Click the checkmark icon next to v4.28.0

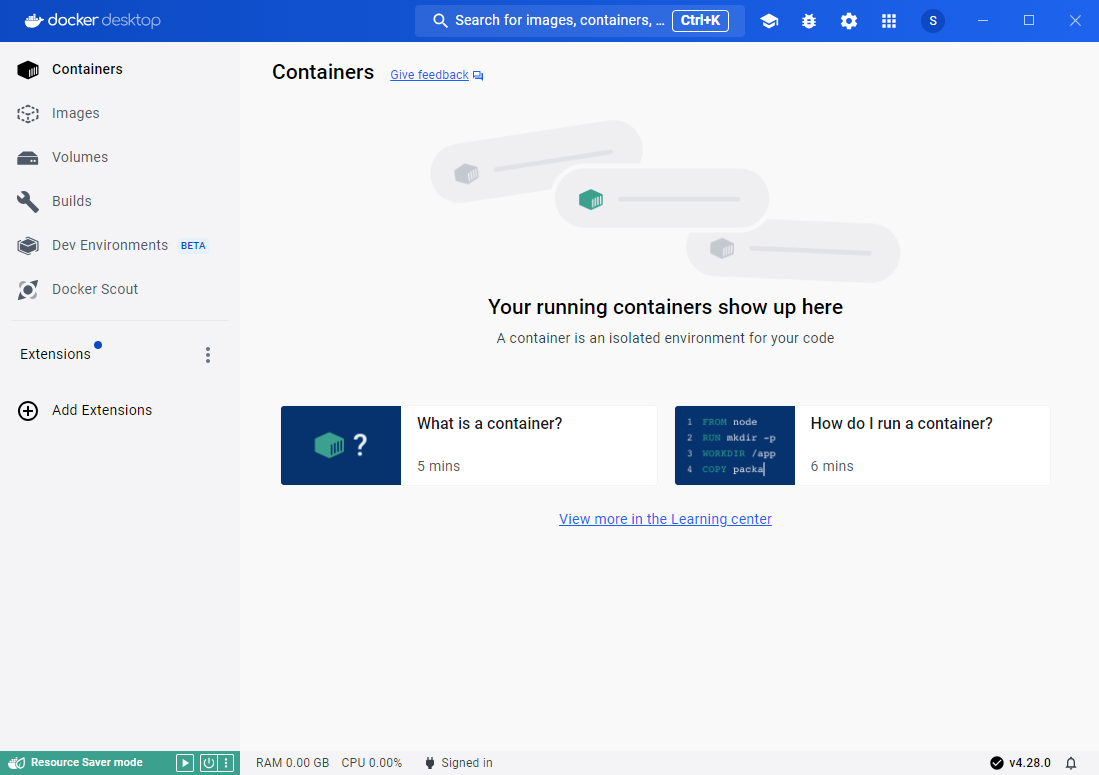[997, 763]
